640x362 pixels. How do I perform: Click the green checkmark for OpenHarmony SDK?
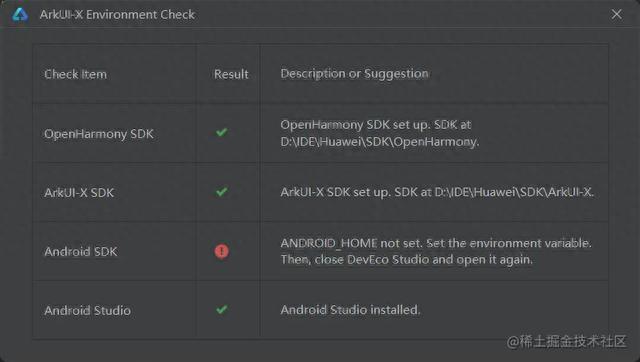(x=222, y=132)
